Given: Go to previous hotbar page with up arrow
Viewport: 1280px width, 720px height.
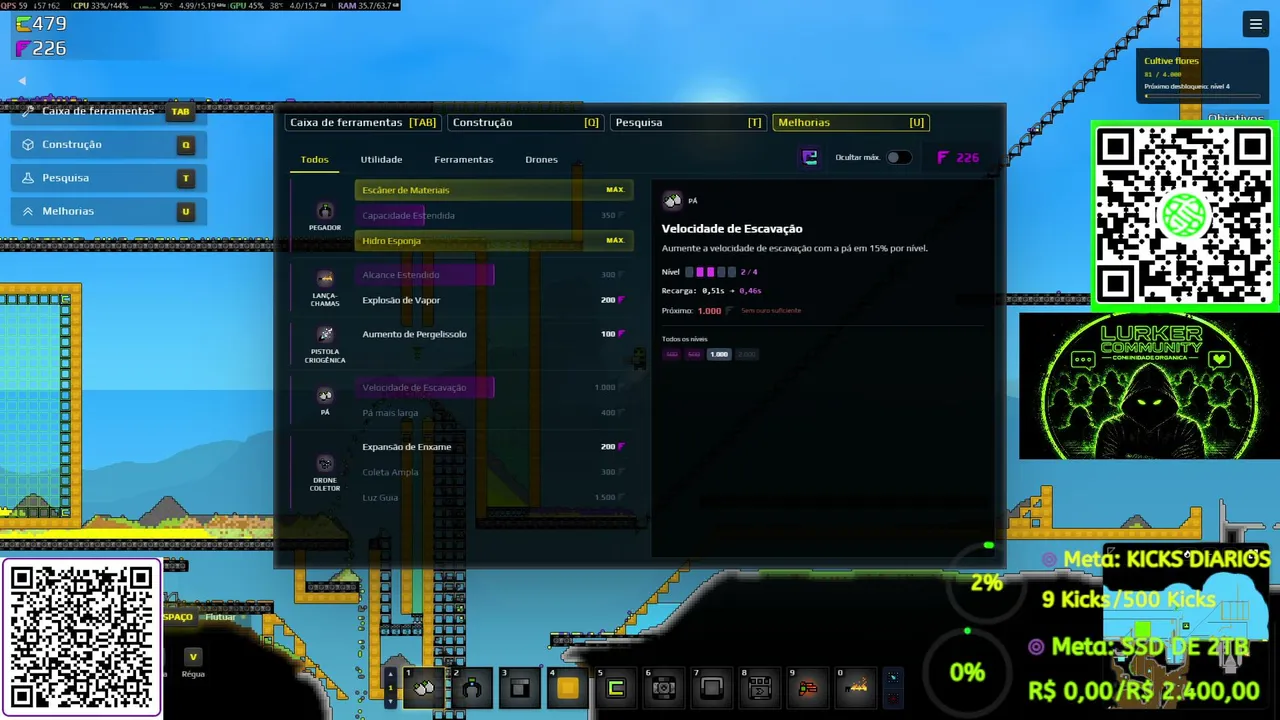Looking at the screenshot, I should pos(391,676).
